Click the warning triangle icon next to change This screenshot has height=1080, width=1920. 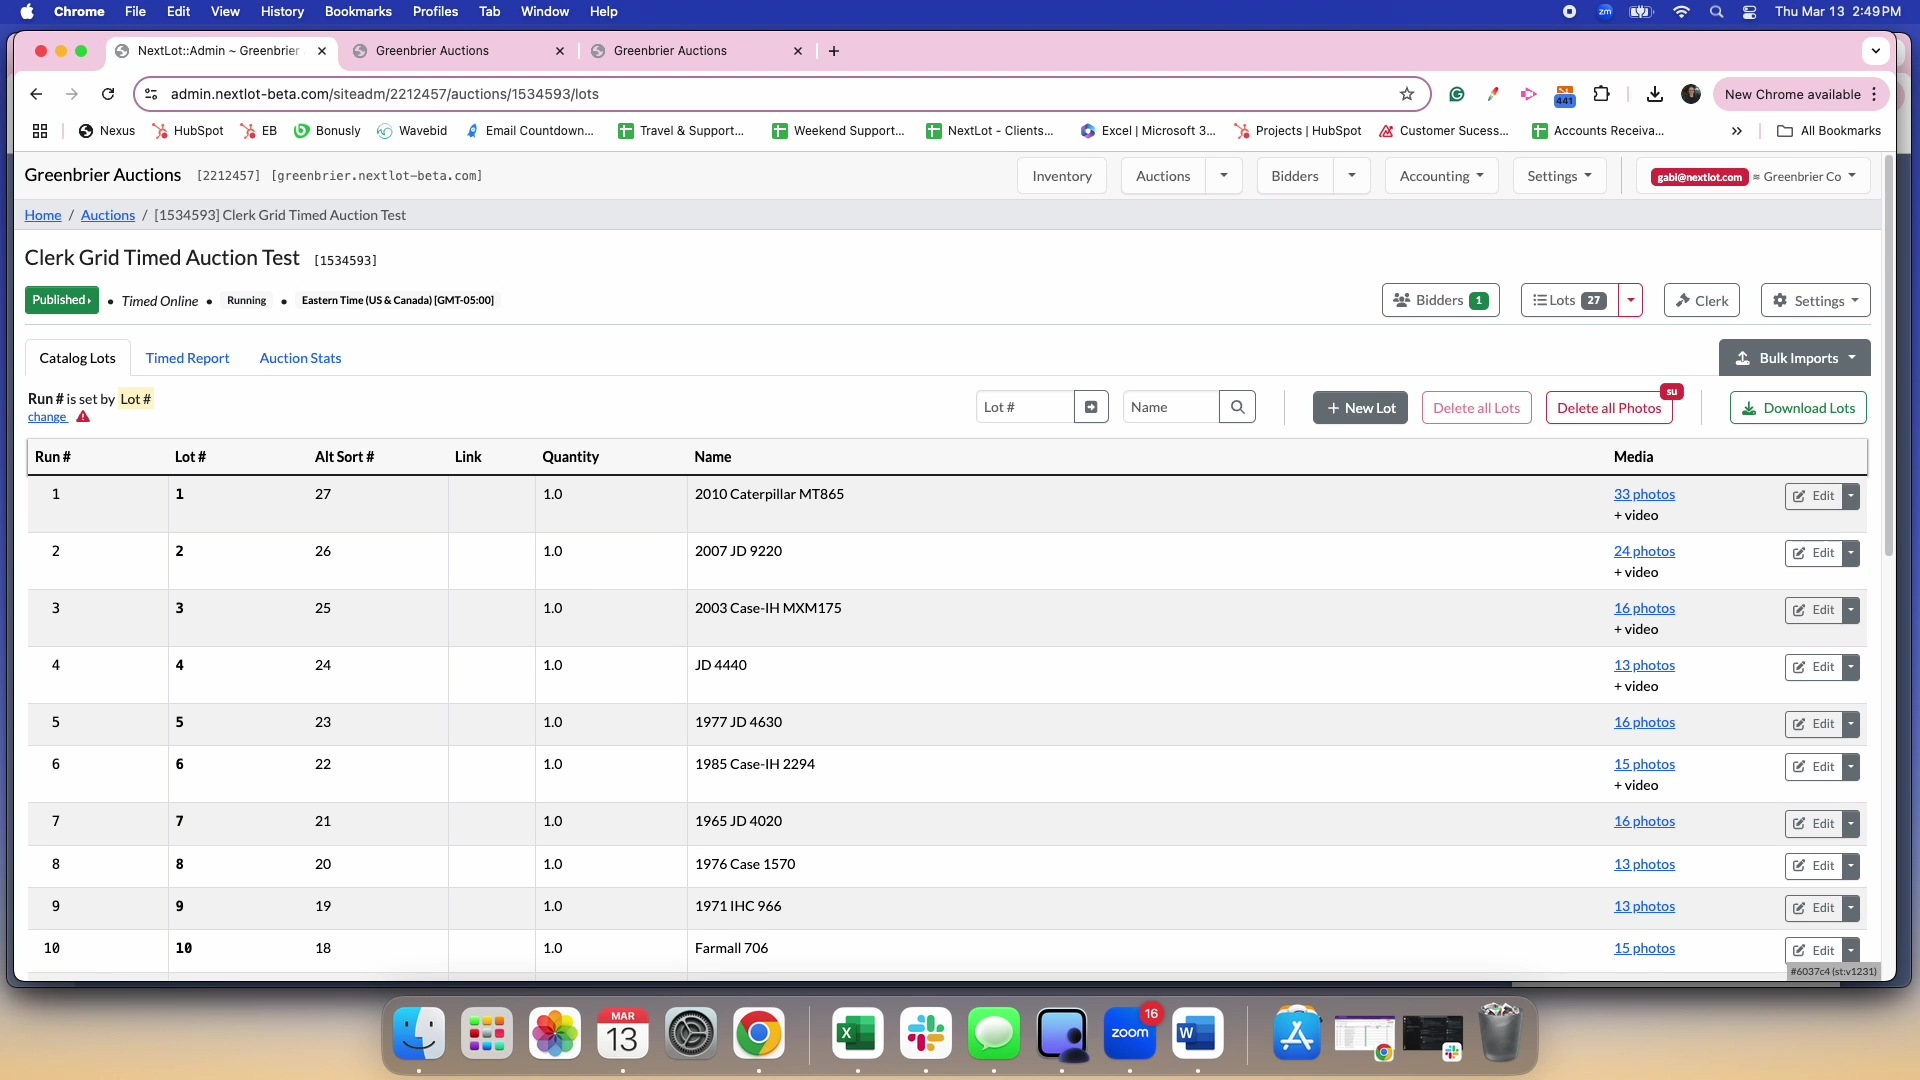pyautogui.click(x=83, y=417)
